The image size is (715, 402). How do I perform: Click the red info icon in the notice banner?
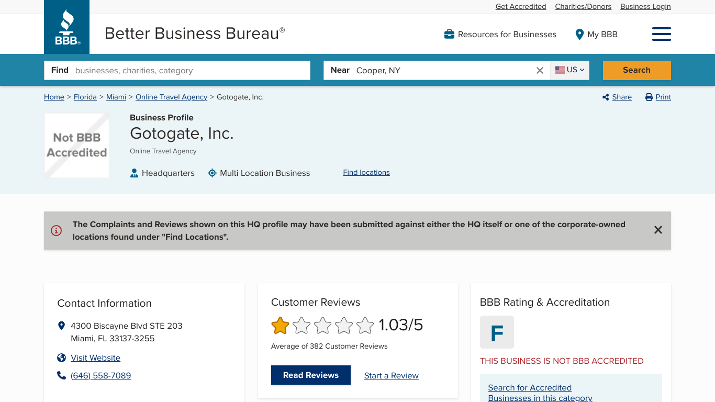click(x=56, y=231)
